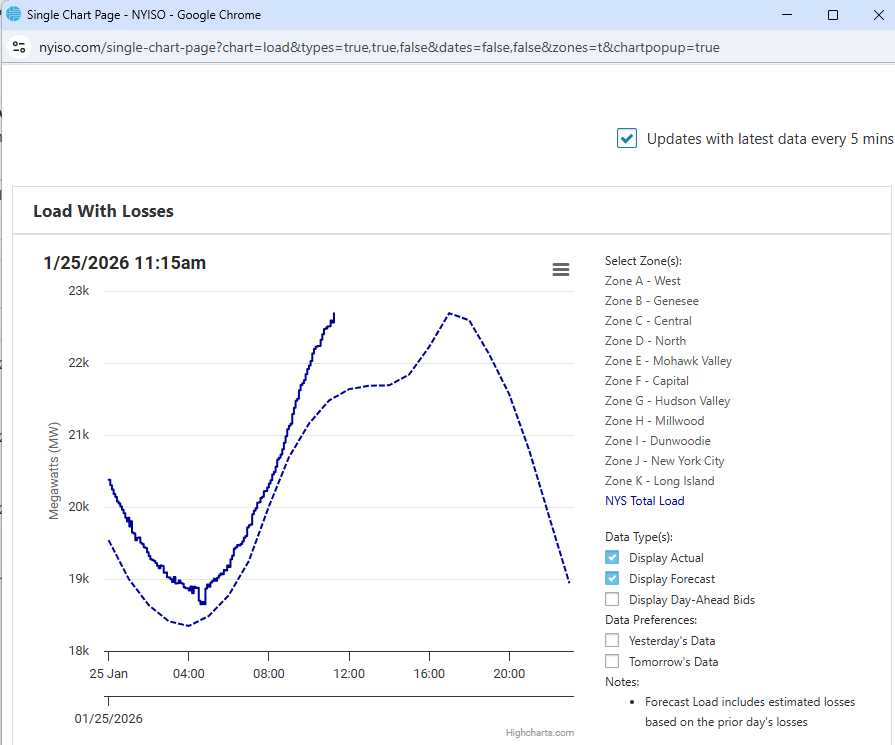Click the Data Type(s): label
Screen dimensions: 895x745
pyautogui.click(x=639, y=537)
